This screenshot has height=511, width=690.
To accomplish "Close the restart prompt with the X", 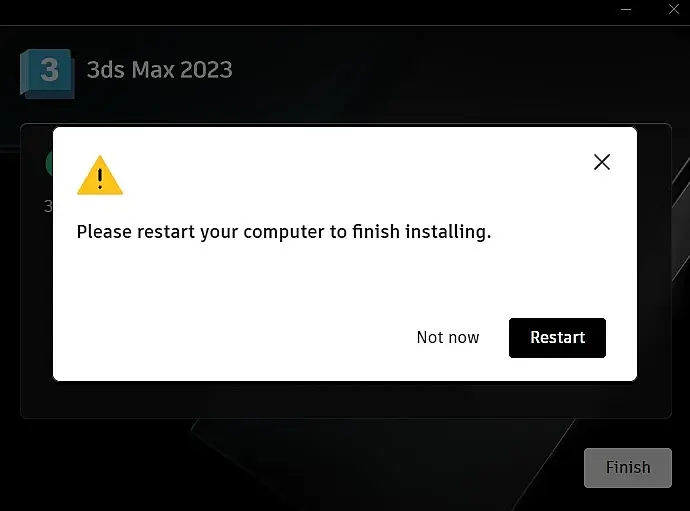I will click(x=602, y=162).
